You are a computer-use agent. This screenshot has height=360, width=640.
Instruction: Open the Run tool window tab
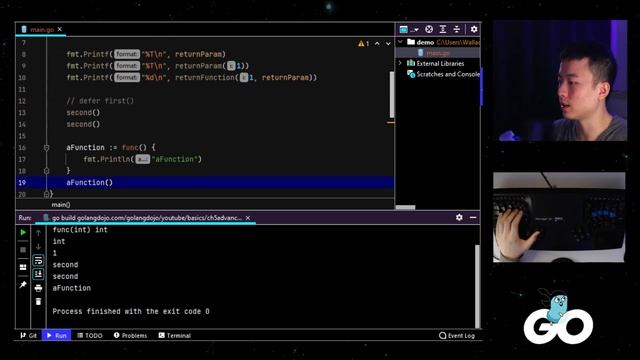[56, 335]
